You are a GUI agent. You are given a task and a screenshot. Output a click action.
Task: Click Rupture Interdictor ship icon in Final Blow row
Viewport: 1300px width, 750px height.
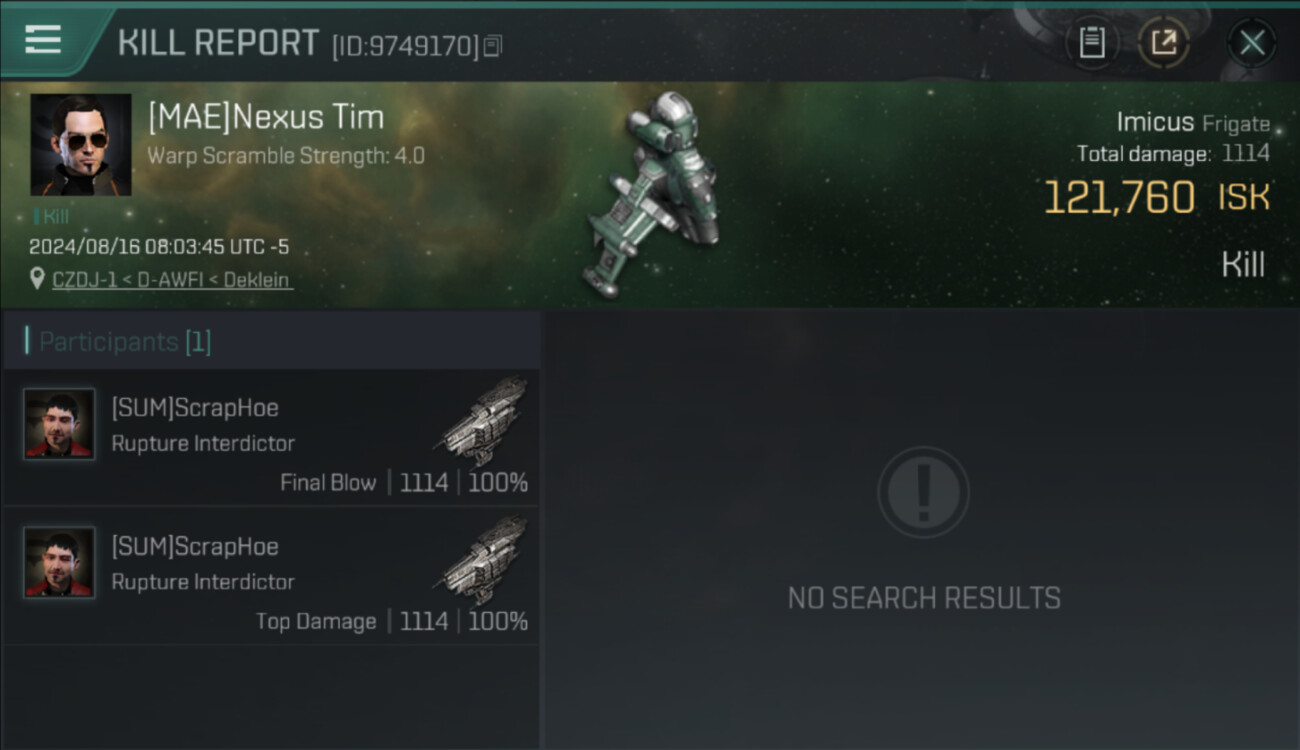[x=484, y=421]
